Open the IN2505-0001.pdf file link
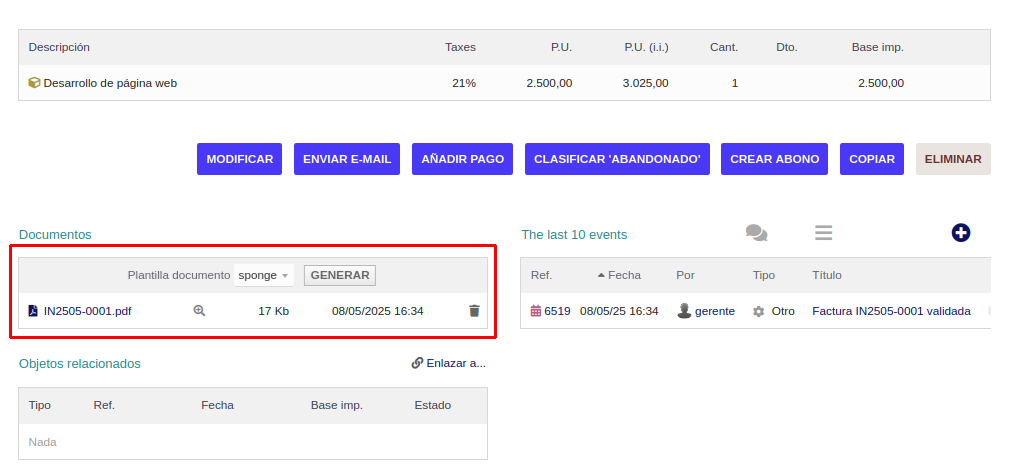Screen dimensions: 1017x469 coord(87,311)
